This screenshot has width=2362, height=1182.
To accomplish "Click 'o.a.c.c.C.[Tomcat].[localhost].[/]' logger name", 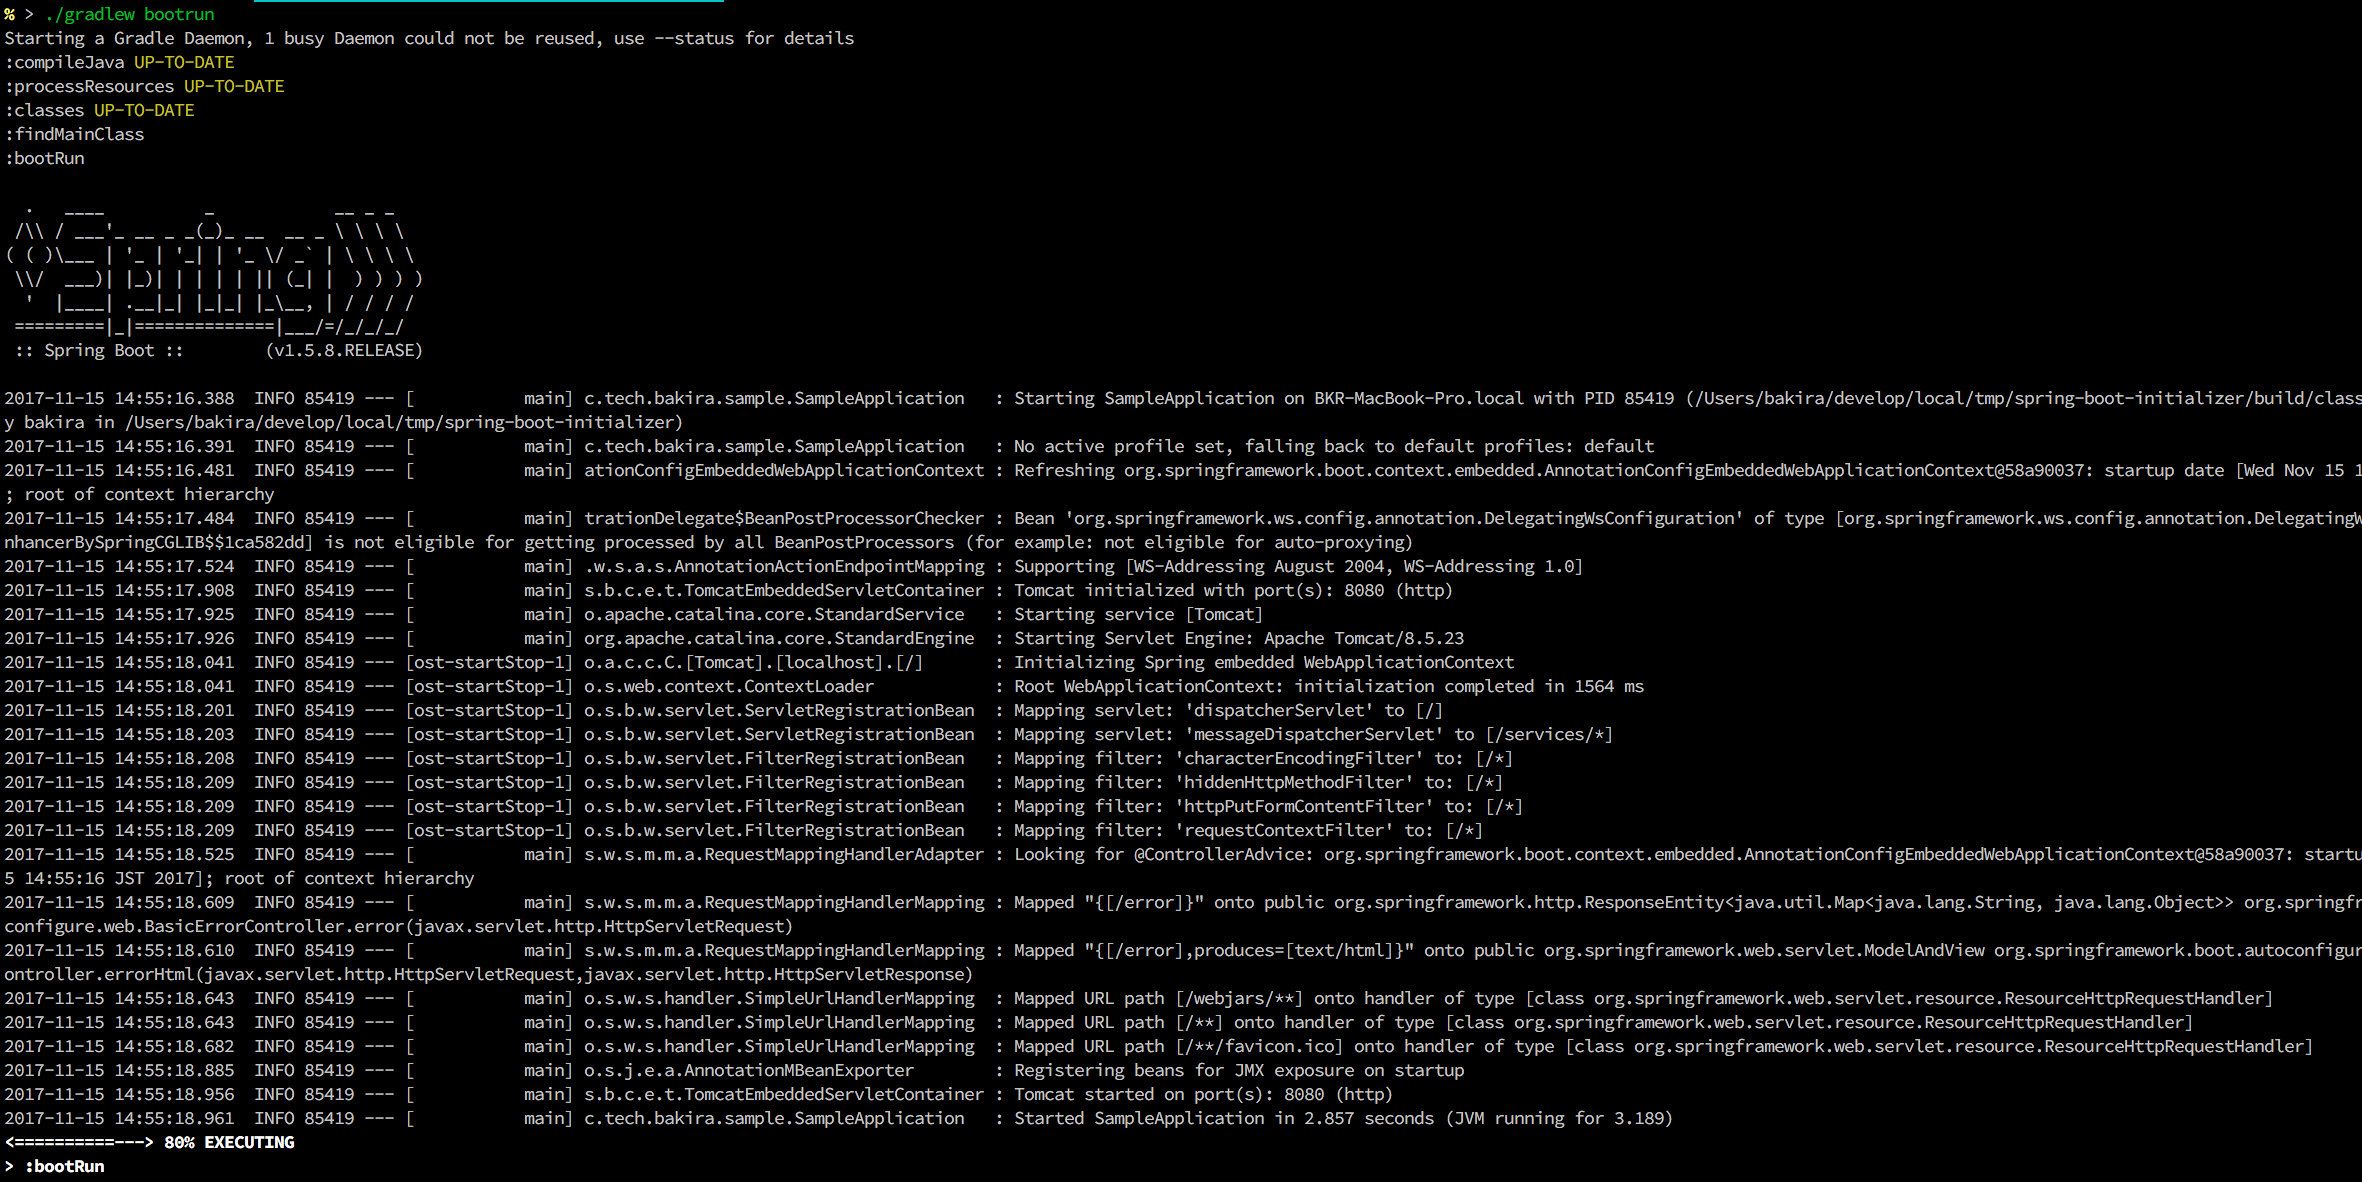I will pos(754,662).
